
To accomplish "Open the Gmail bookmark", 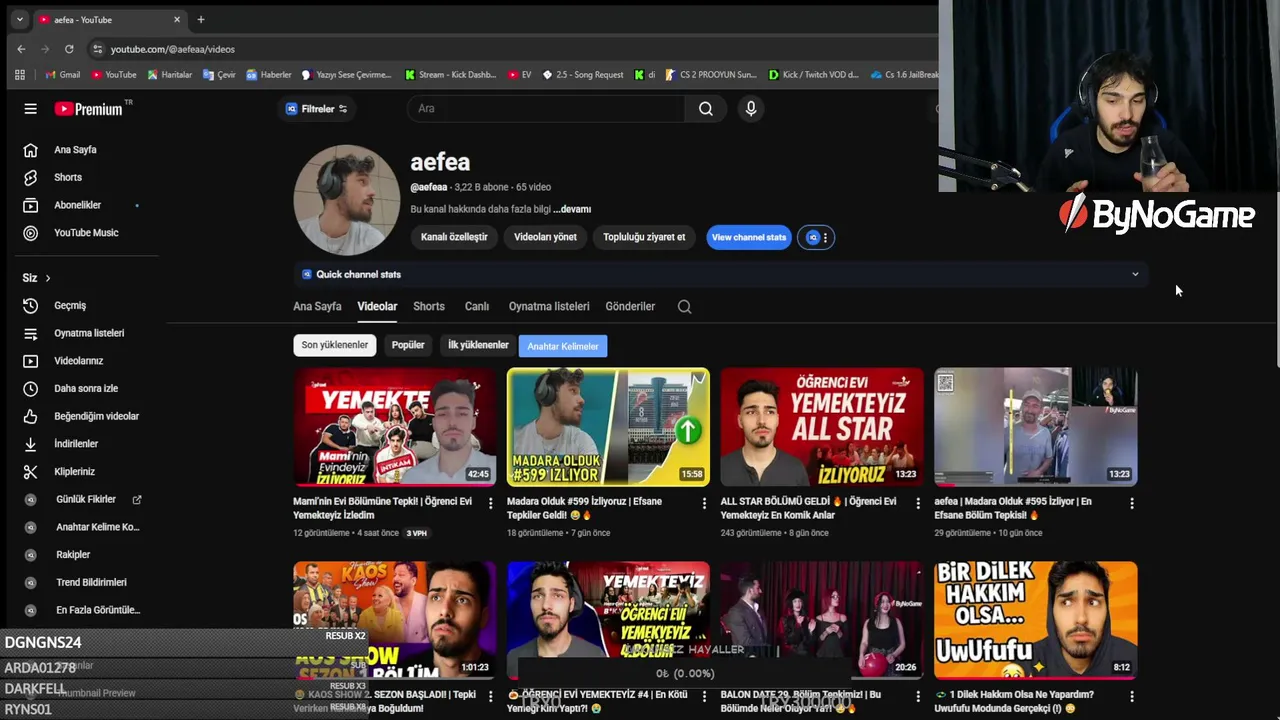I will [x=63, y=75].
